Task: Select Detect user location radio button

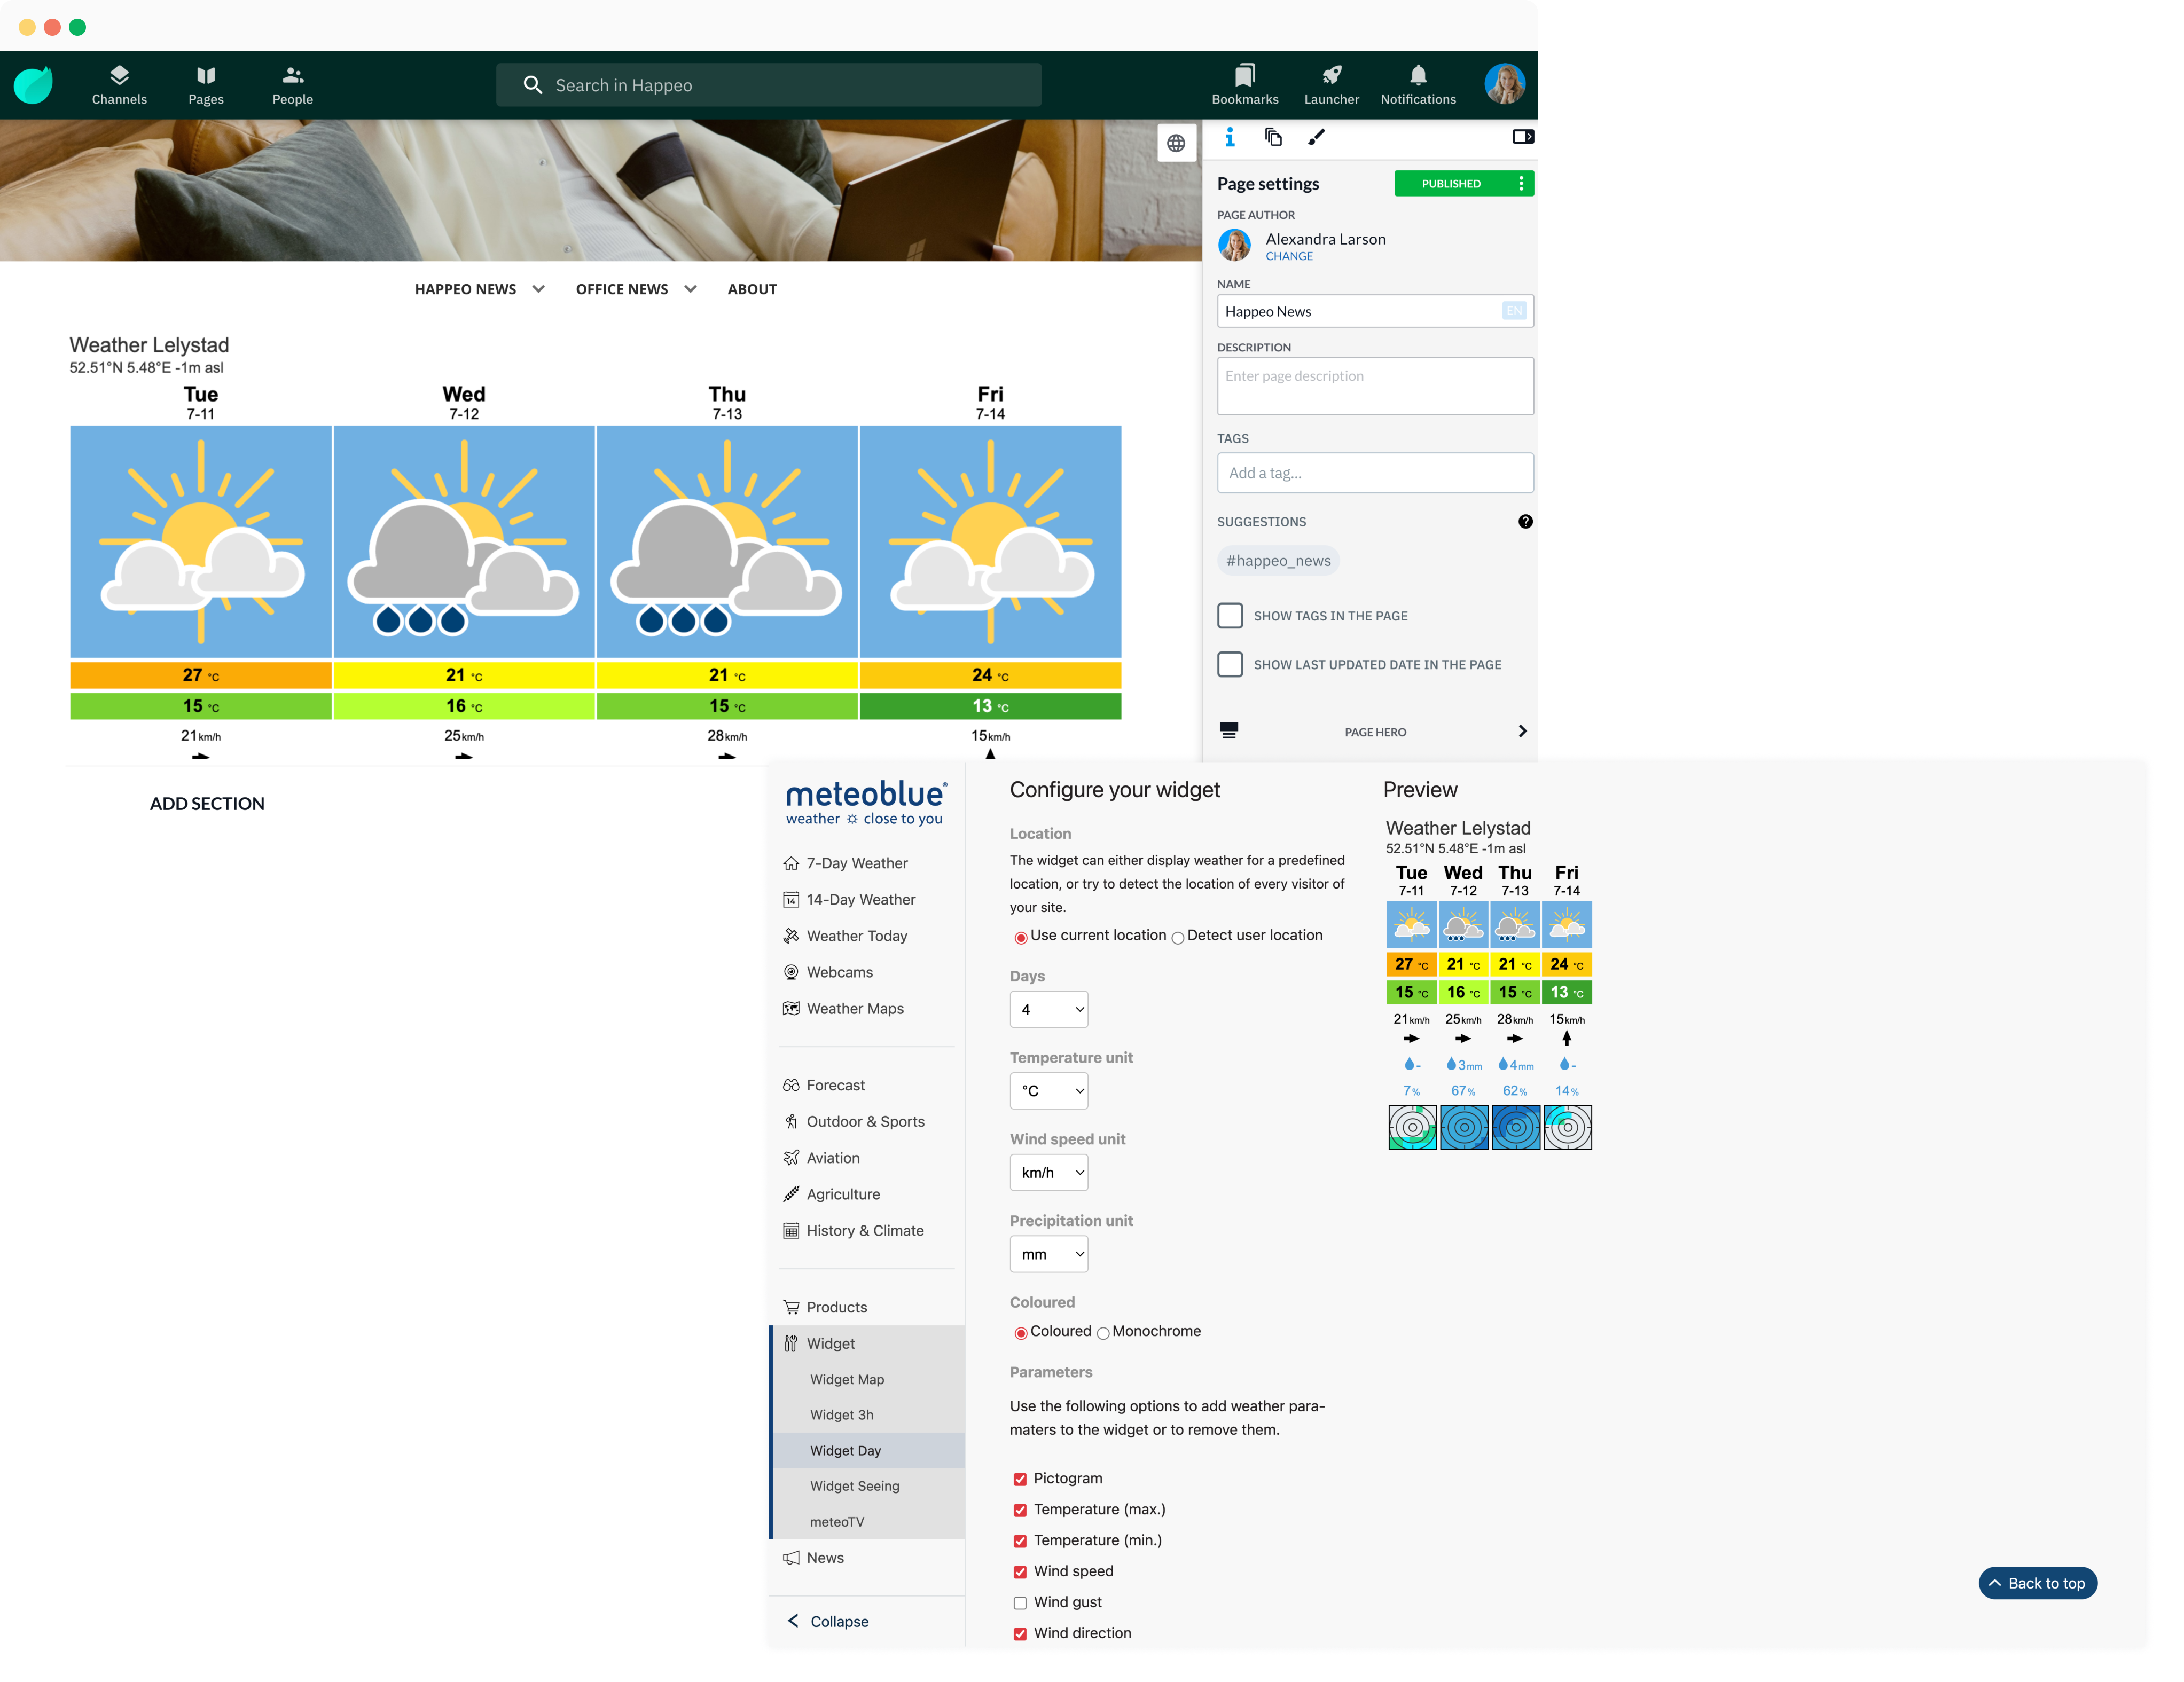Action: (x=1177, y=937)
